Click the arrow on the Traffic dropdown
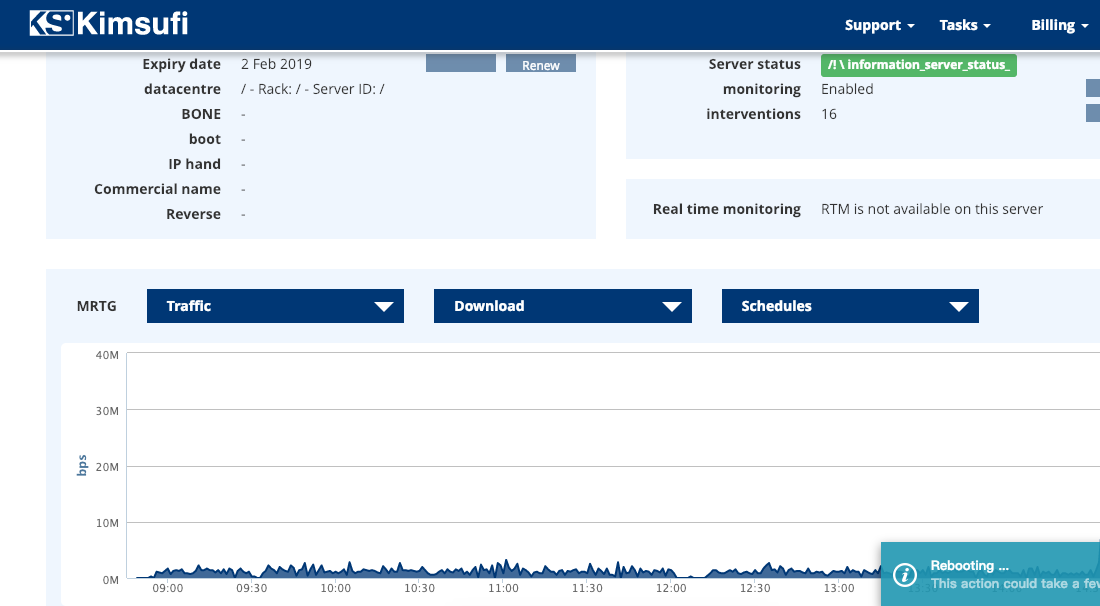 click(x=383, y=307)
